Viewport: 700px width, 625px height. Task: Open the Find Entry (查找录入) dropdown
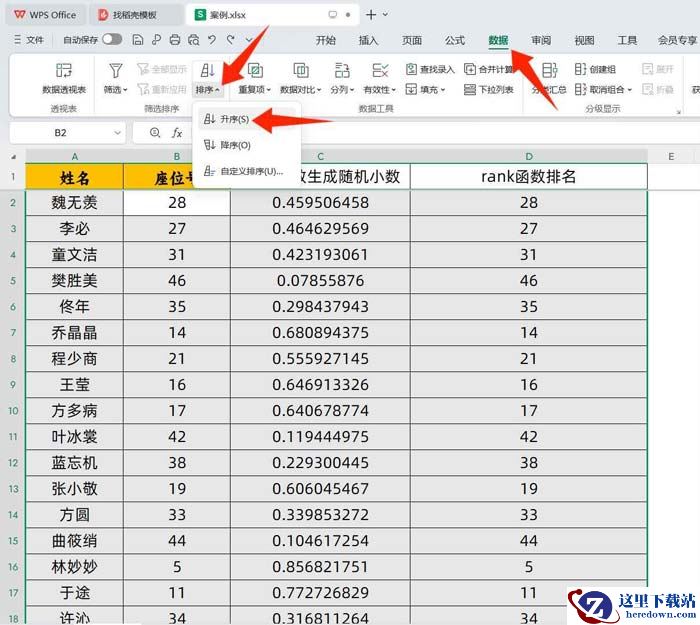pyautogui.click(x=430, y=70)
